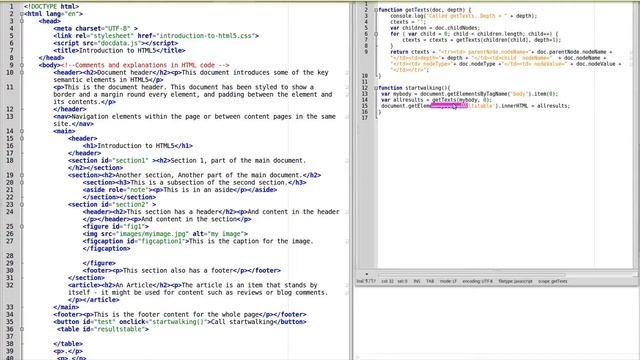Click the page footer line 34
Screen dimensions: 640x360
180,315
